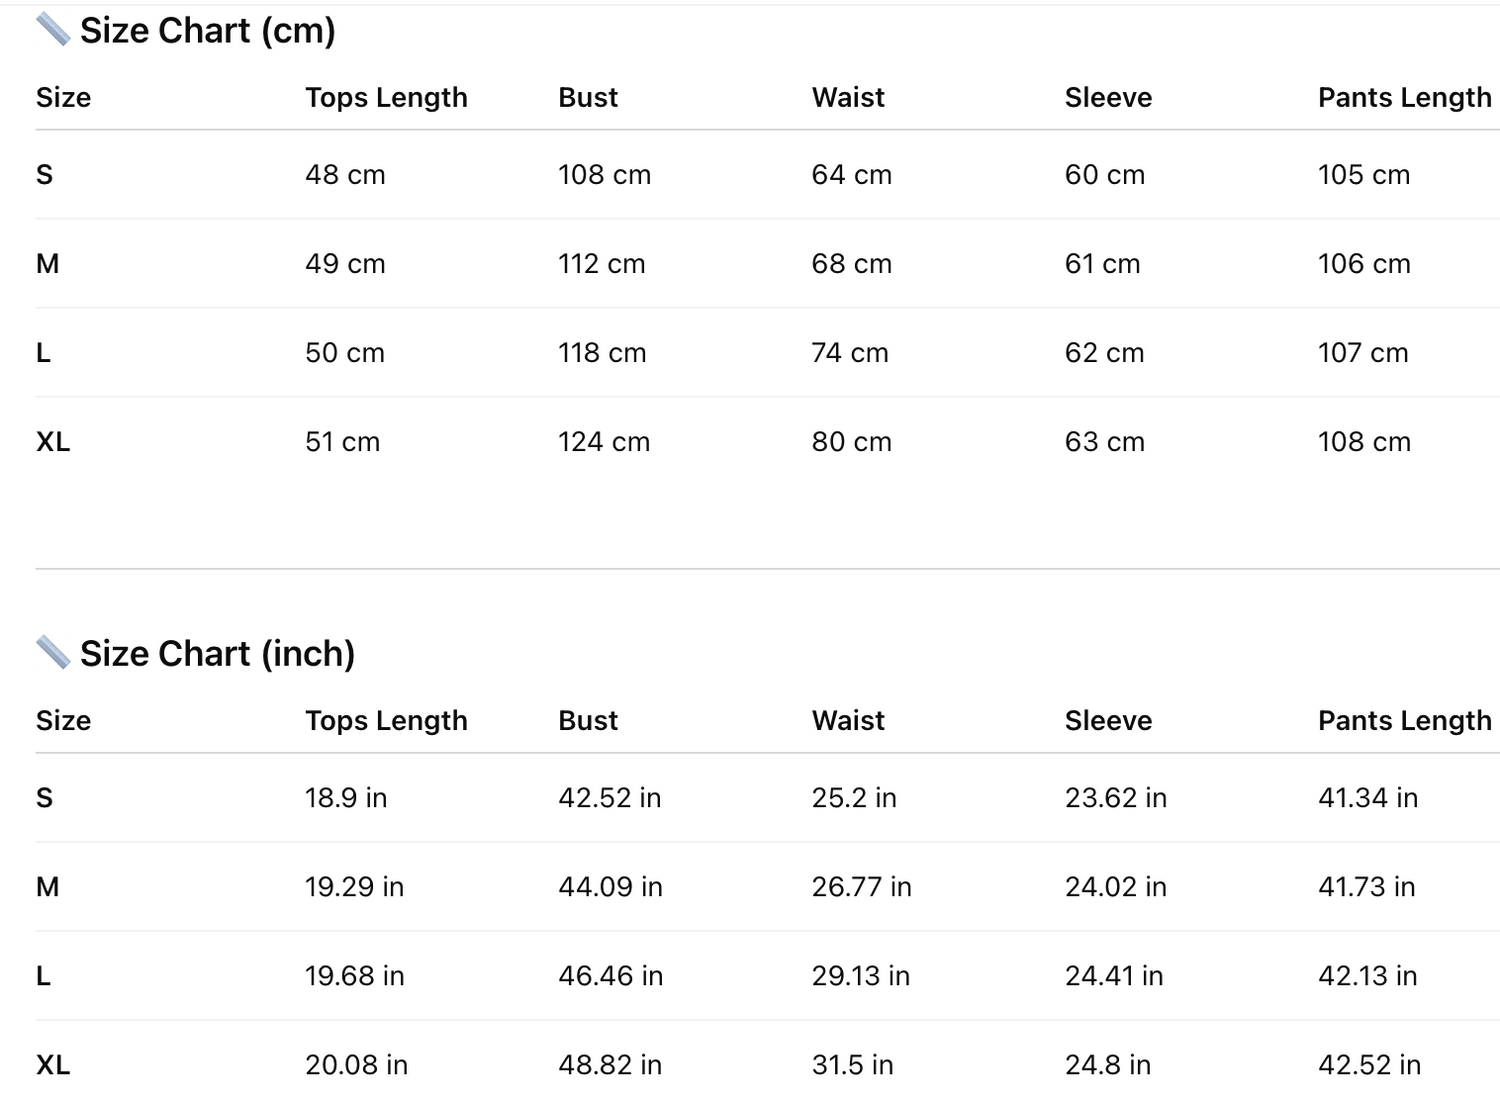
Task: Click the 18.9 in tops length cell
Action: coord(346,798)
